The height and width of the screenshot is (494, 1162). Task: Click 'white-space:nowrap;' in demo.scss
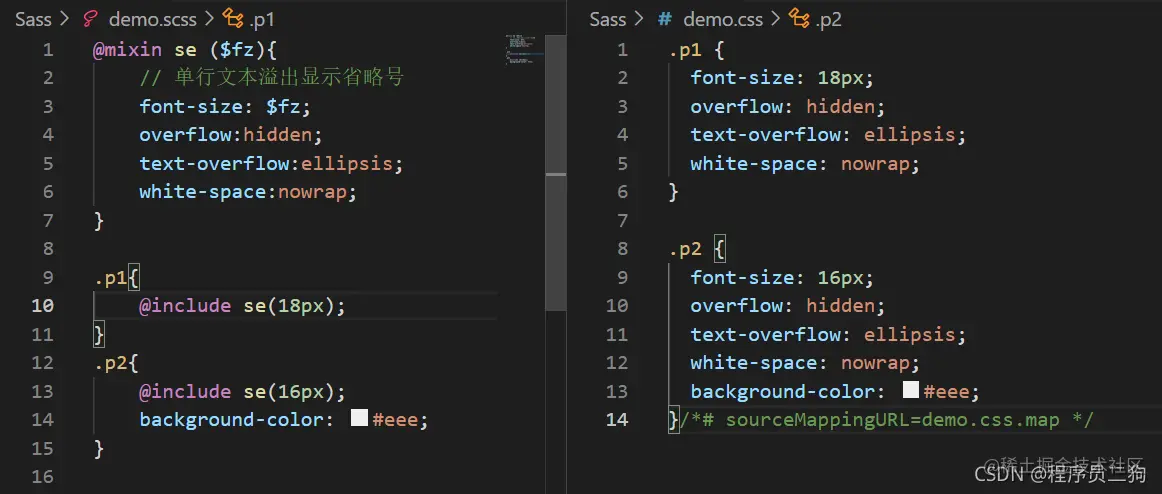[x=248, y=192]
